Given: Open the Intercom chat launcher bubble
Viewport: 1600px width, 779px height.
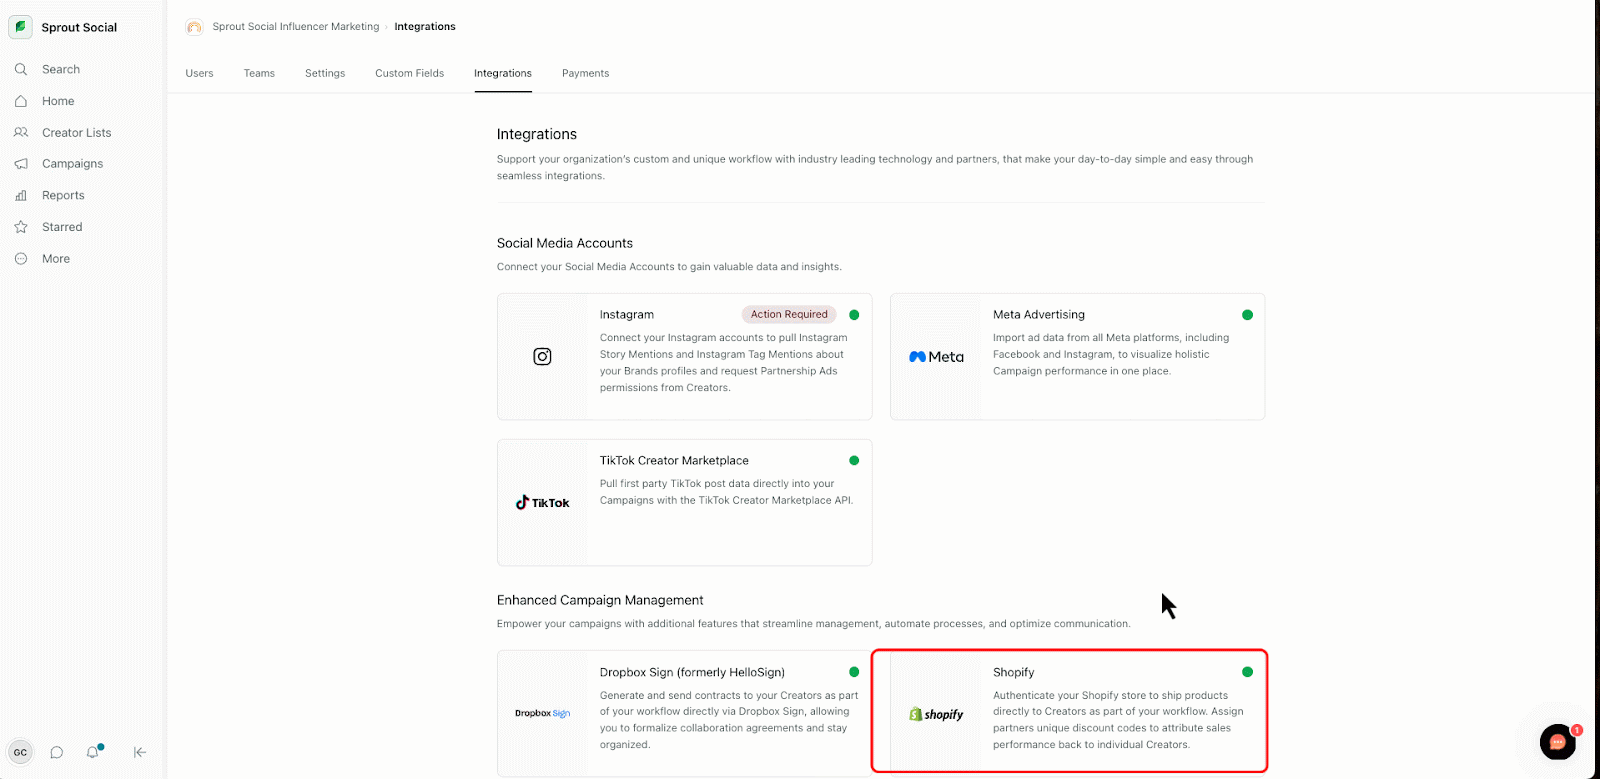Looking at the screenshot, I should [x=1558, y=742].
